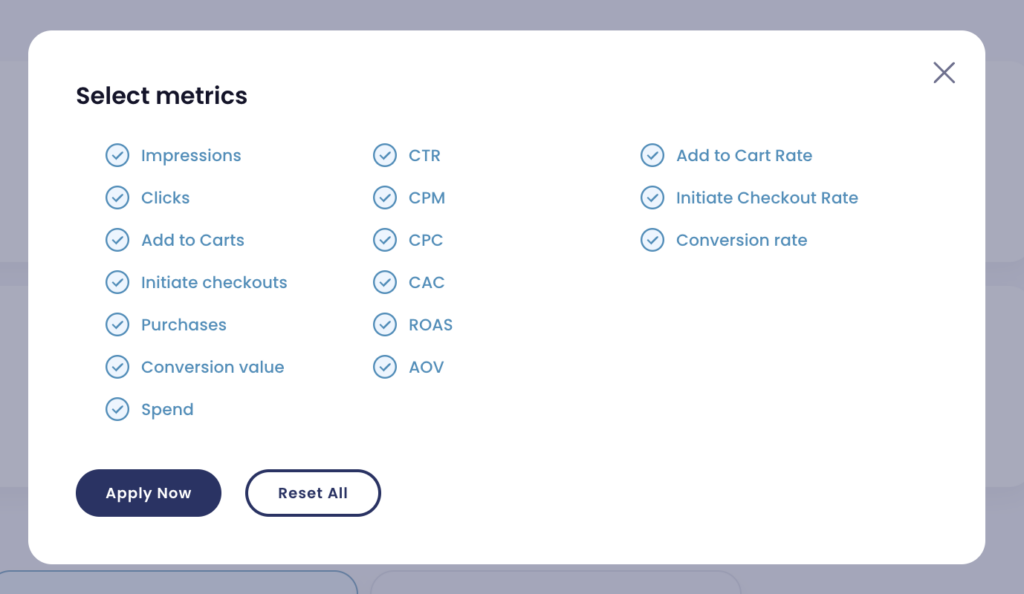
Task: Toggle Add to Cart Rate checkbox
Action: point(652,155)
